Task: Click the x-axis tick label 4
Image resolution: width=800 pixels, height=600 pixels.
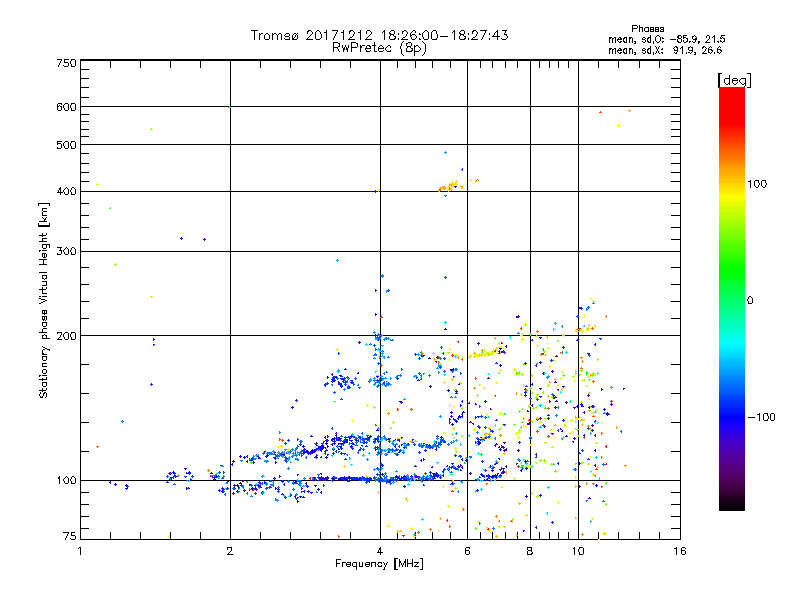Action: [380, 551]
